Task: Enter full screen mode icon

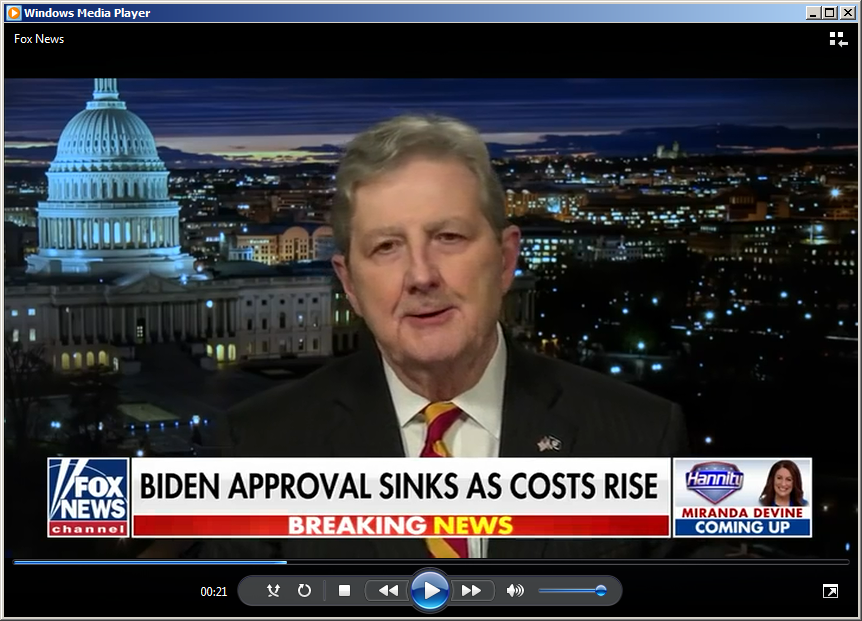Action: [830, 591]
